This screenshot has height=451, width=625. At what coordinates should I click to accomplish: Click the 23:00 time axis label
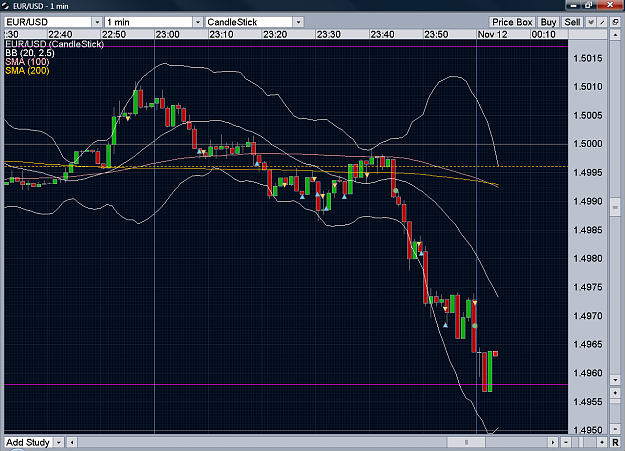pos(167,34)
